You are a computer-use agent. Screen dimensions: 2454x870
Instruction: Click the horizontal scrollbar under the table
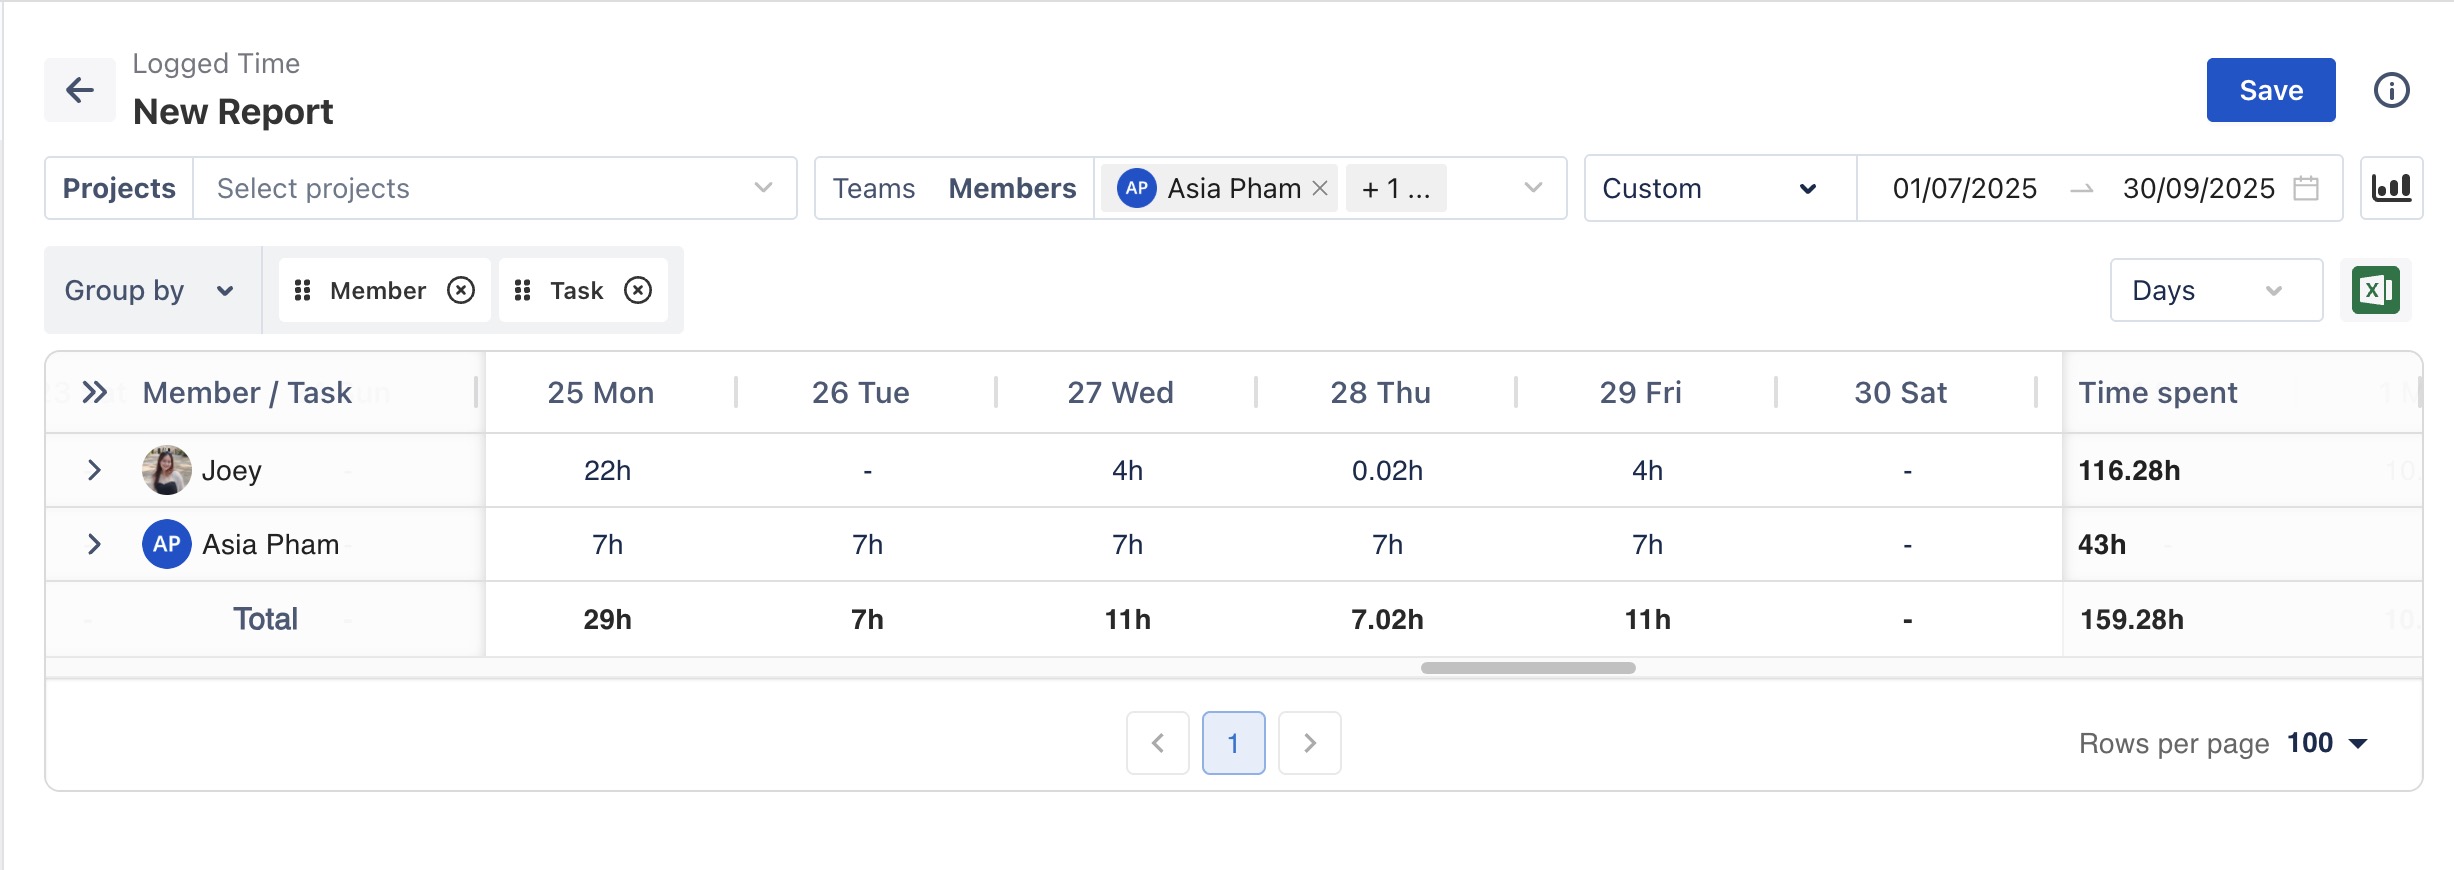tap(1527, 668)
